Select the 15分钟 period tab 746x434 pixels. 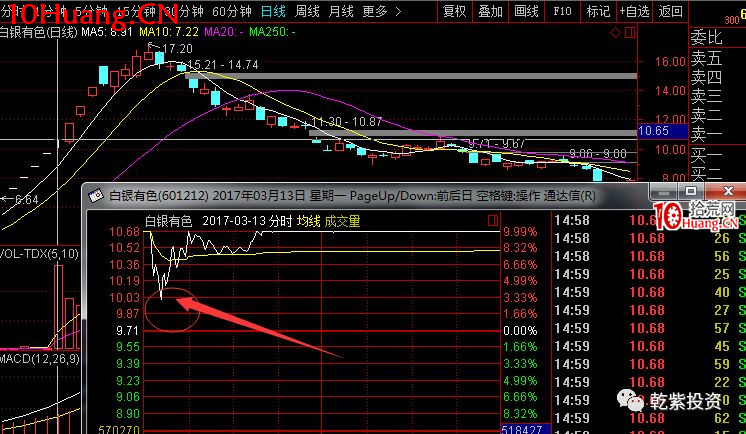[x=136, y=11]
